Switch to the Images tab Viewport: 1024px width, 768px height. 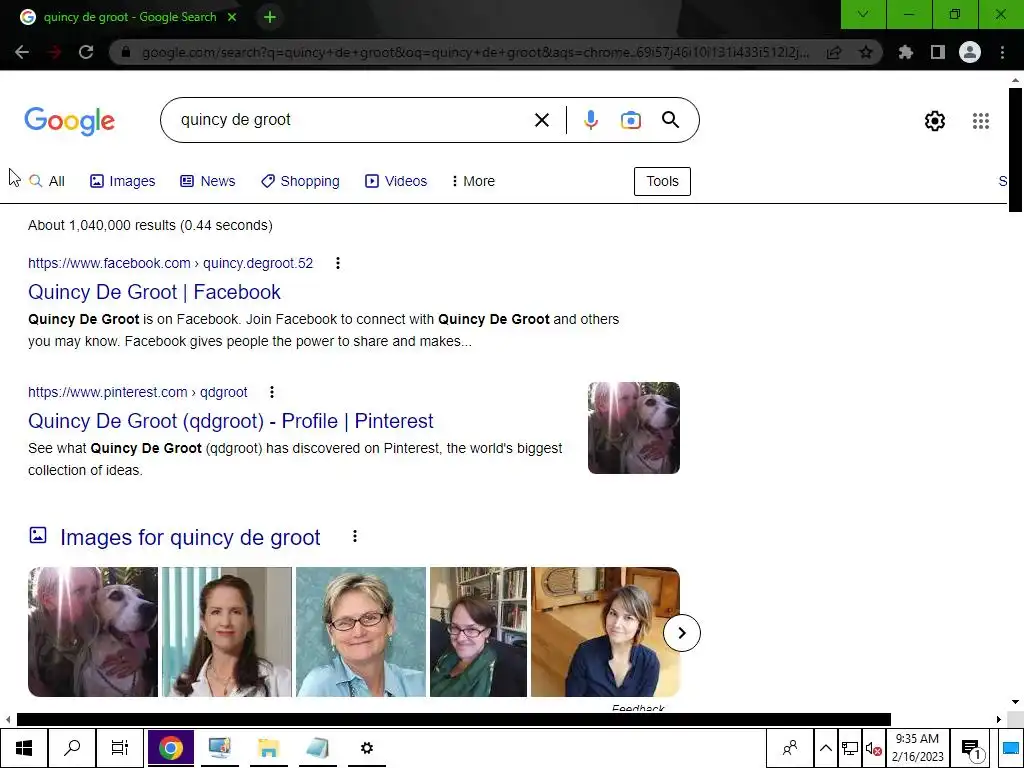[123, 181]
